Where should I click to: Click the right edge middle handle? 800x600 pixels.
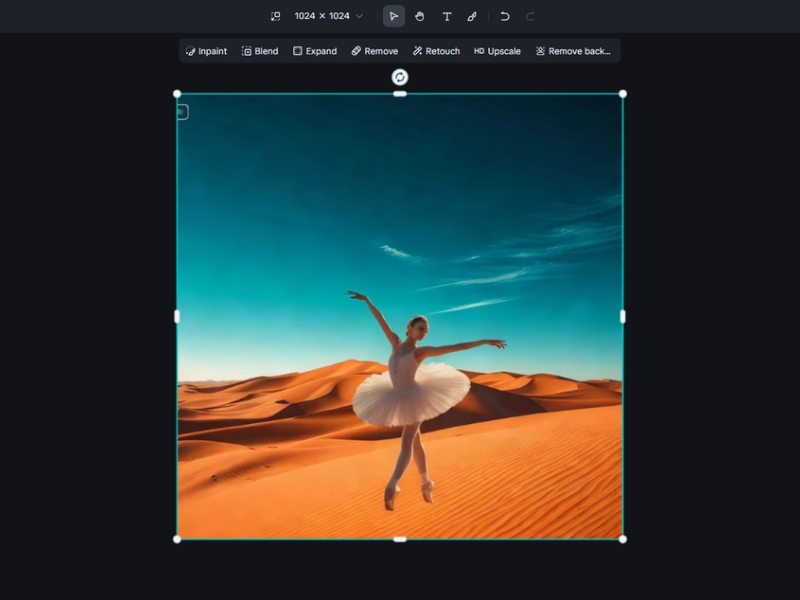coord(623,317)
